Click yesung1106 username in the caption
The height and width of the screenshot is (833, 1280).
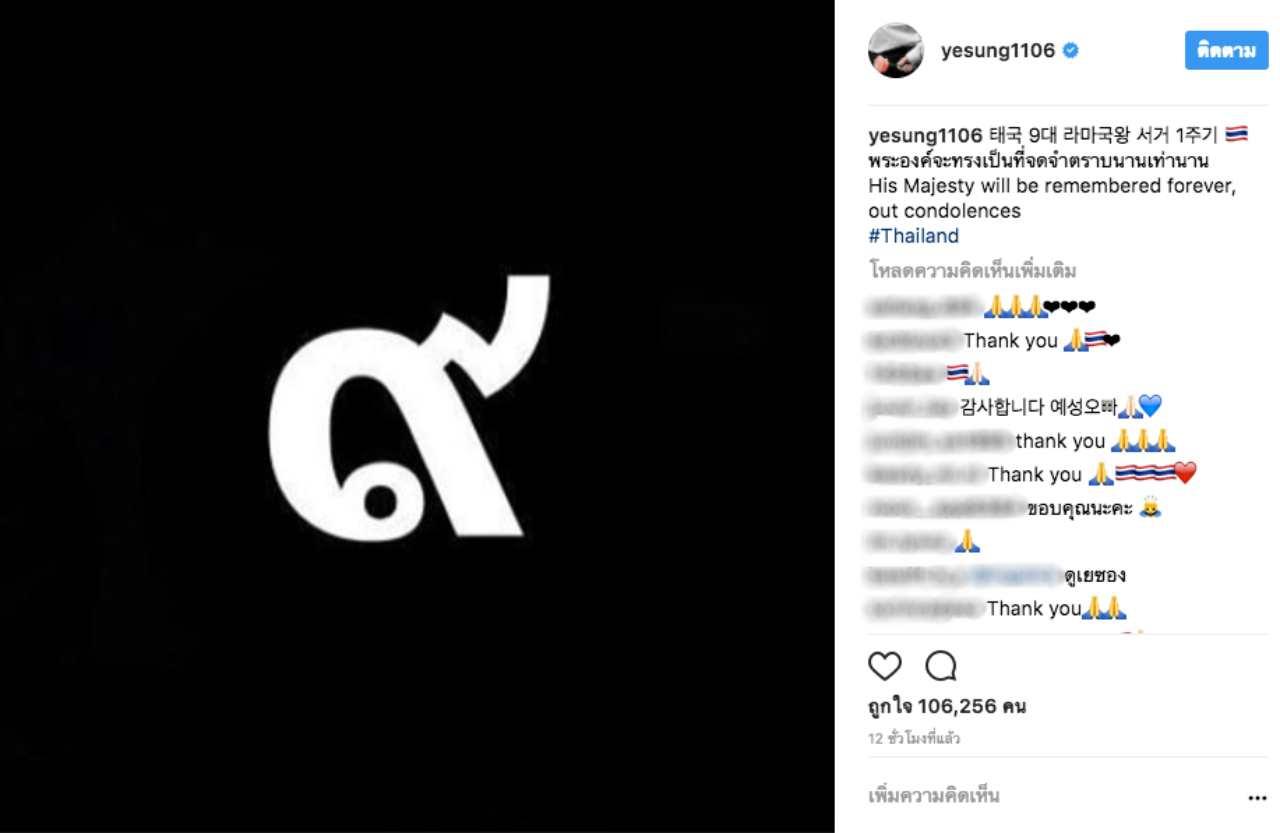[925, 136]
